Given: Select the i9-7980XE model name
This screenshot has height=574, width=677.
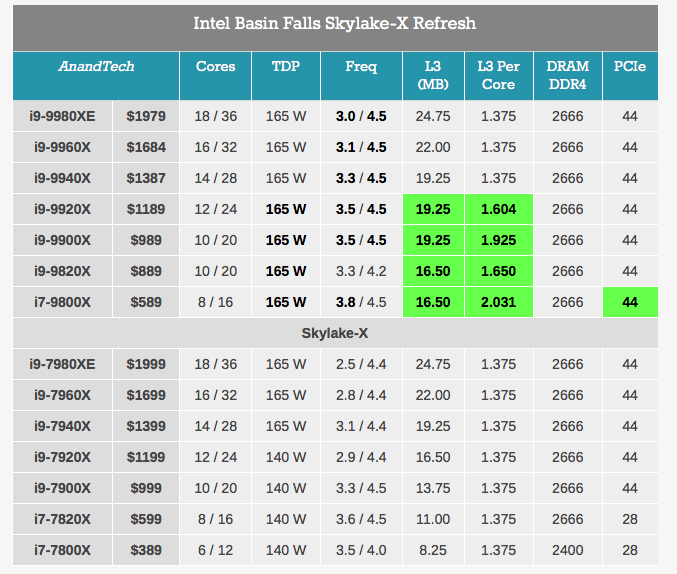Looking at the screenshot, I should point(62,364).
